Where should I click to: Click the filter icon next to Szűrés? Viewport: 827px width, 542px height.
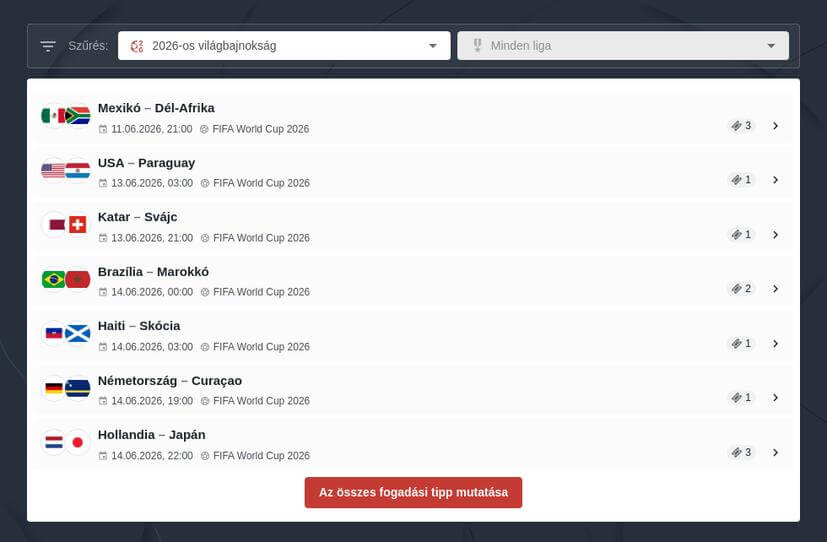pyautogui.click(x=48, y=46)
